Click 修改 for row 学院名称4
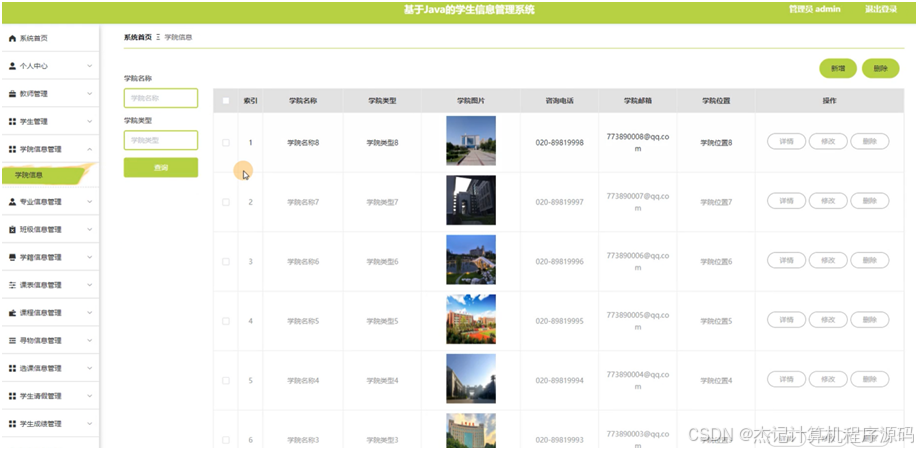This screenshot has width=918, height=450. (828, 379)
